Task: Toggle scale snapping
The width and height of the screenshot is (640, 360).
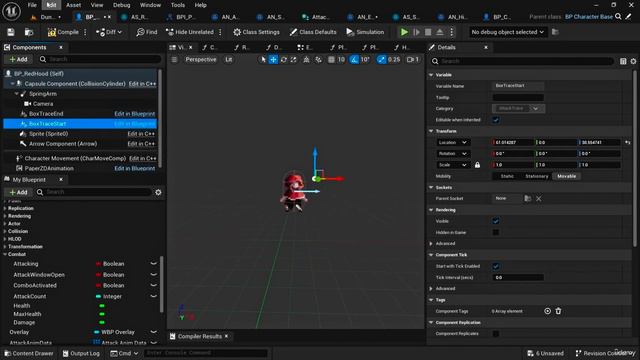Action: click(x=381, y=60)
